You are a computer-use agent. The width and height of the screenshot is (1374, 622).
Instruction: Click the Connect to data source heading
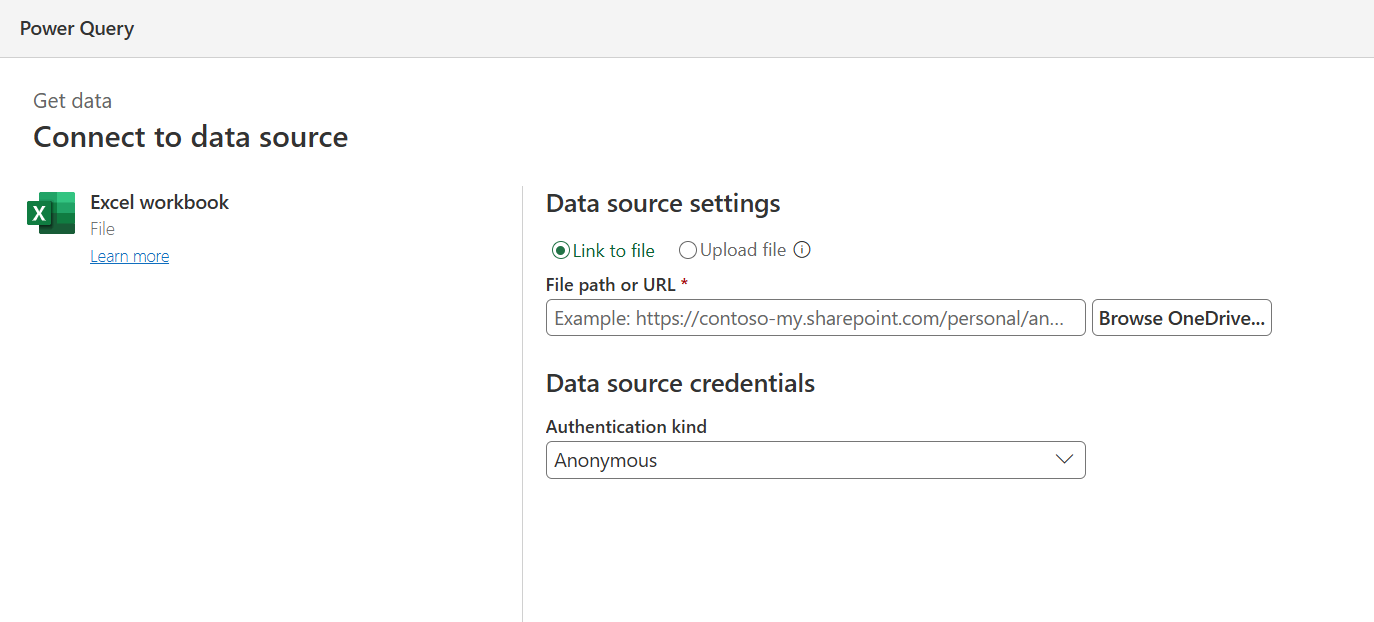[189, 137]
